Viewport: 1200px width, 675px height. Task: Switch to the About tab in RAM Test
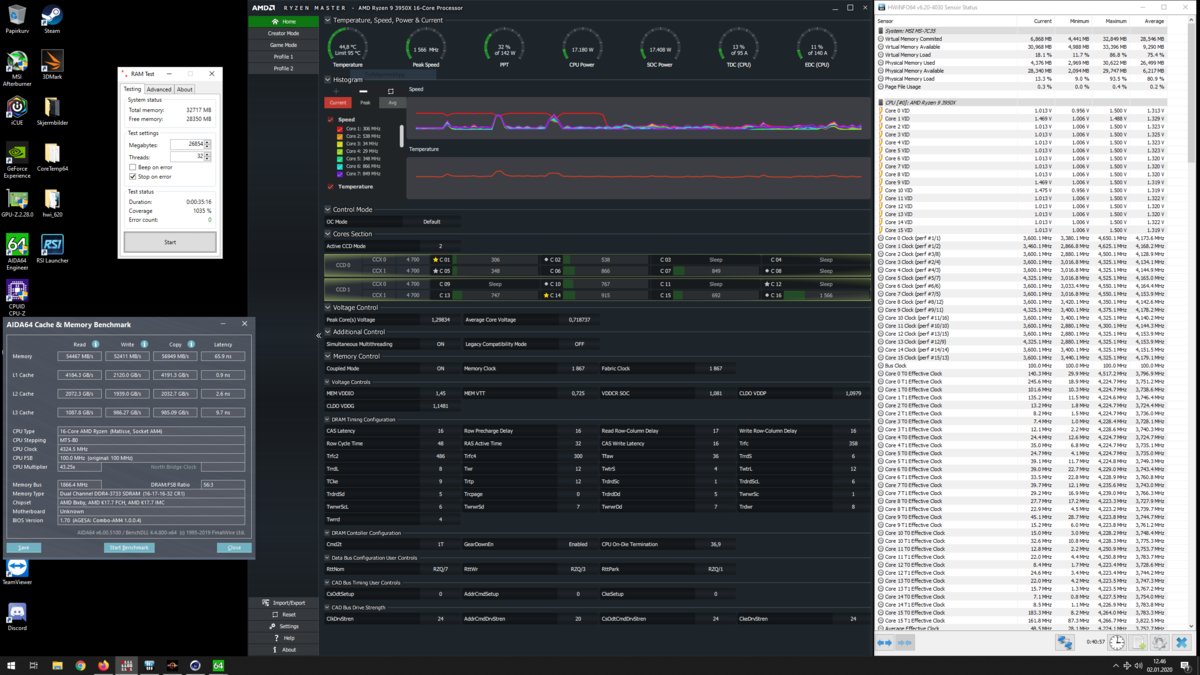185,89
